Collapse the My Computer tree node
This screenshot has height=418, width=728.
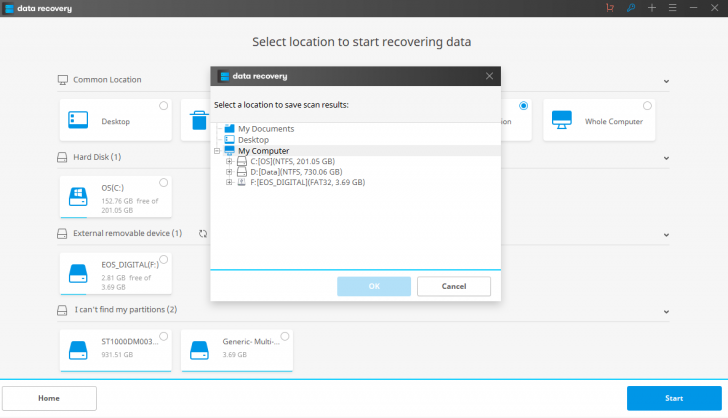tap(217, 151)
